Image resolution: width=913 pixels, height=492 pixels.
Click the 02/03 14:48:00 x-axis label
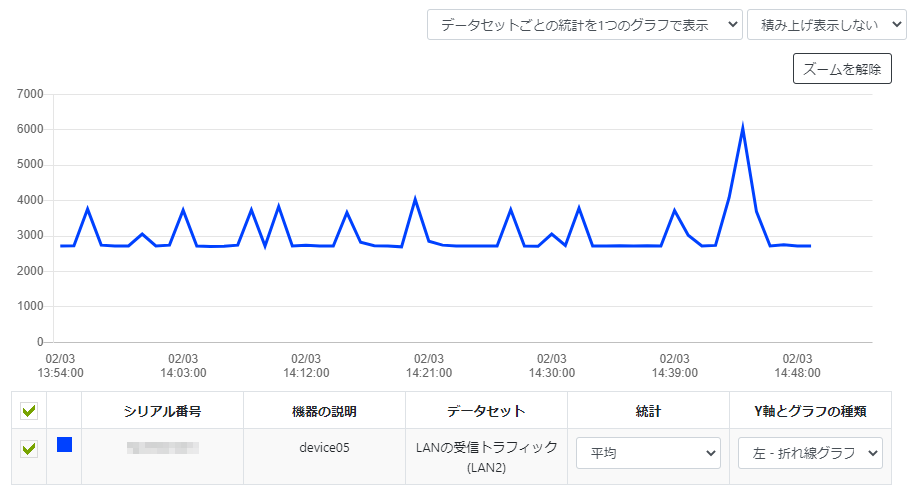(797, 366)
